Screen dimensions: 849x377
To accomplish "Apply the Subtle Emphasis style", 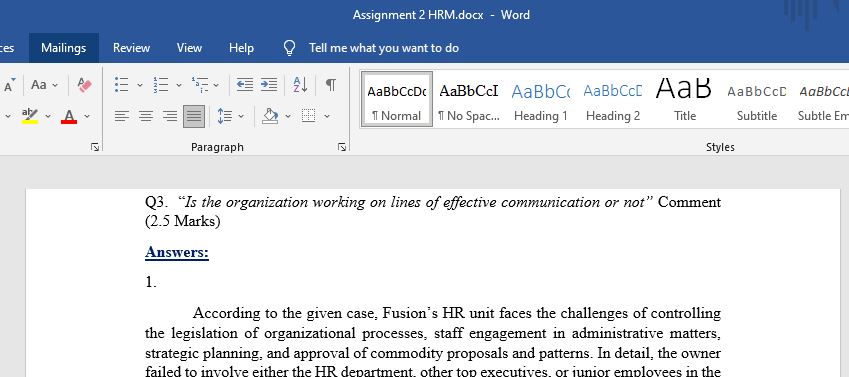I will tap(823, 100).
